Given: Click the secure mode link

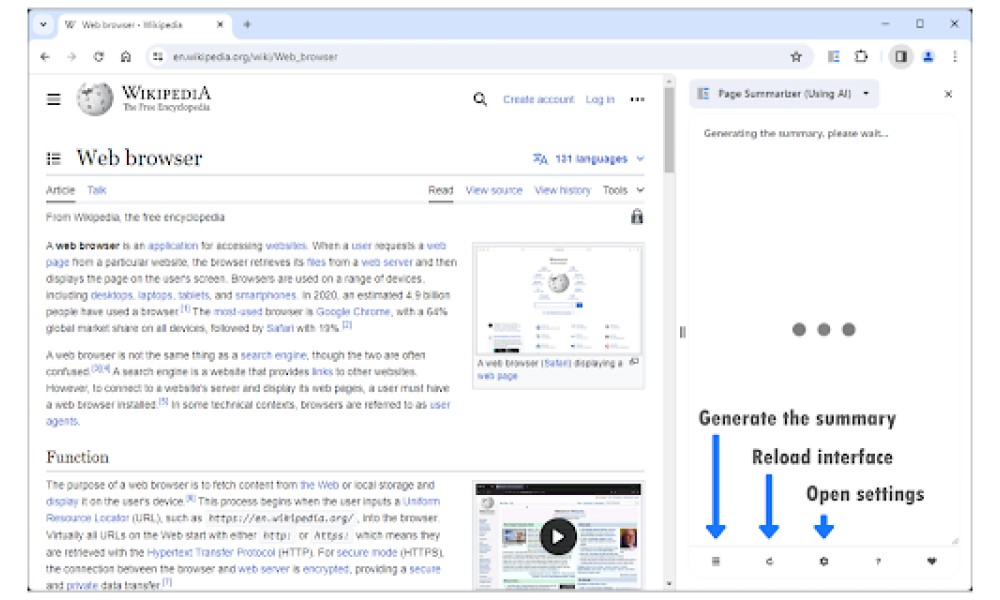Looking at the screenshot, I should (x=367, y=552).
